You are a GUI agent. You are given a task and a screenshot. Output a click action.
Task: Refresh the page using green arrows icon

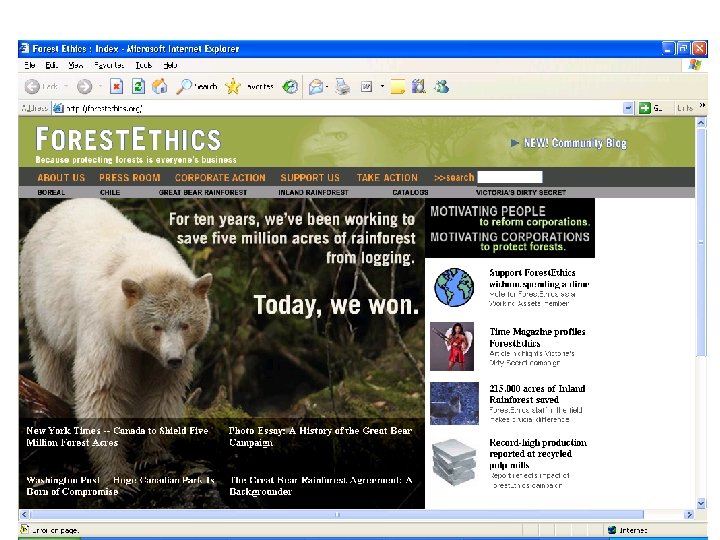coord(138,86)
